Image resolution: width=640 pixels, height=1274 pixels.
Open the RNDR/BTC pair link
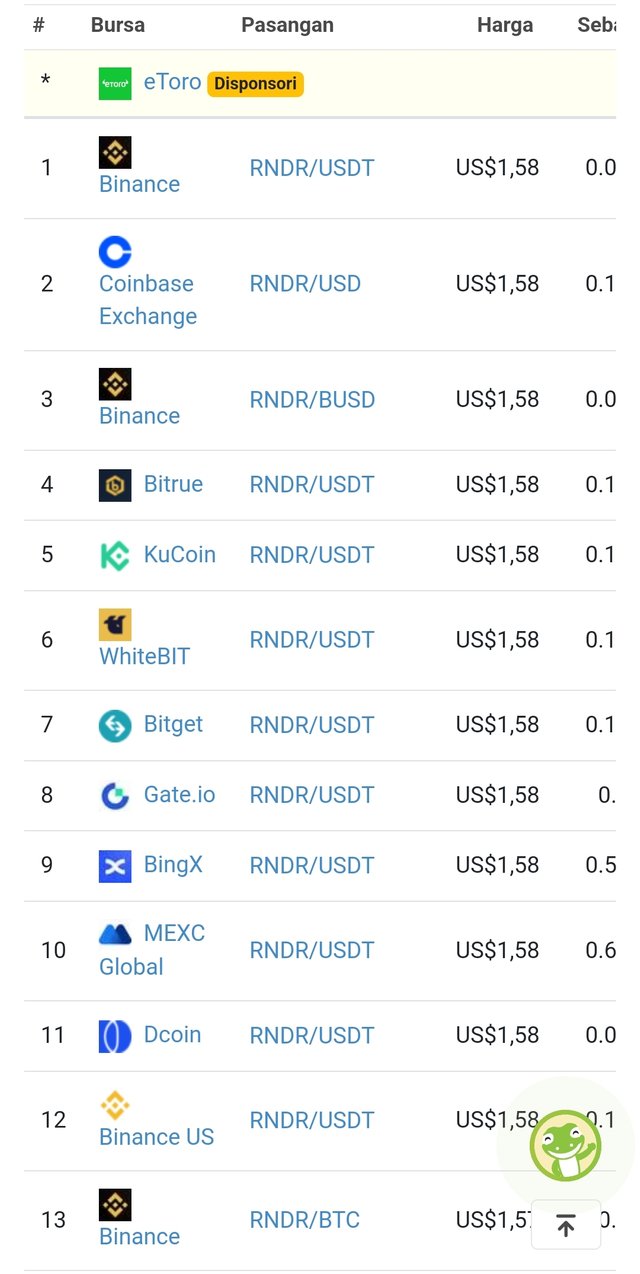(304, 1220)
